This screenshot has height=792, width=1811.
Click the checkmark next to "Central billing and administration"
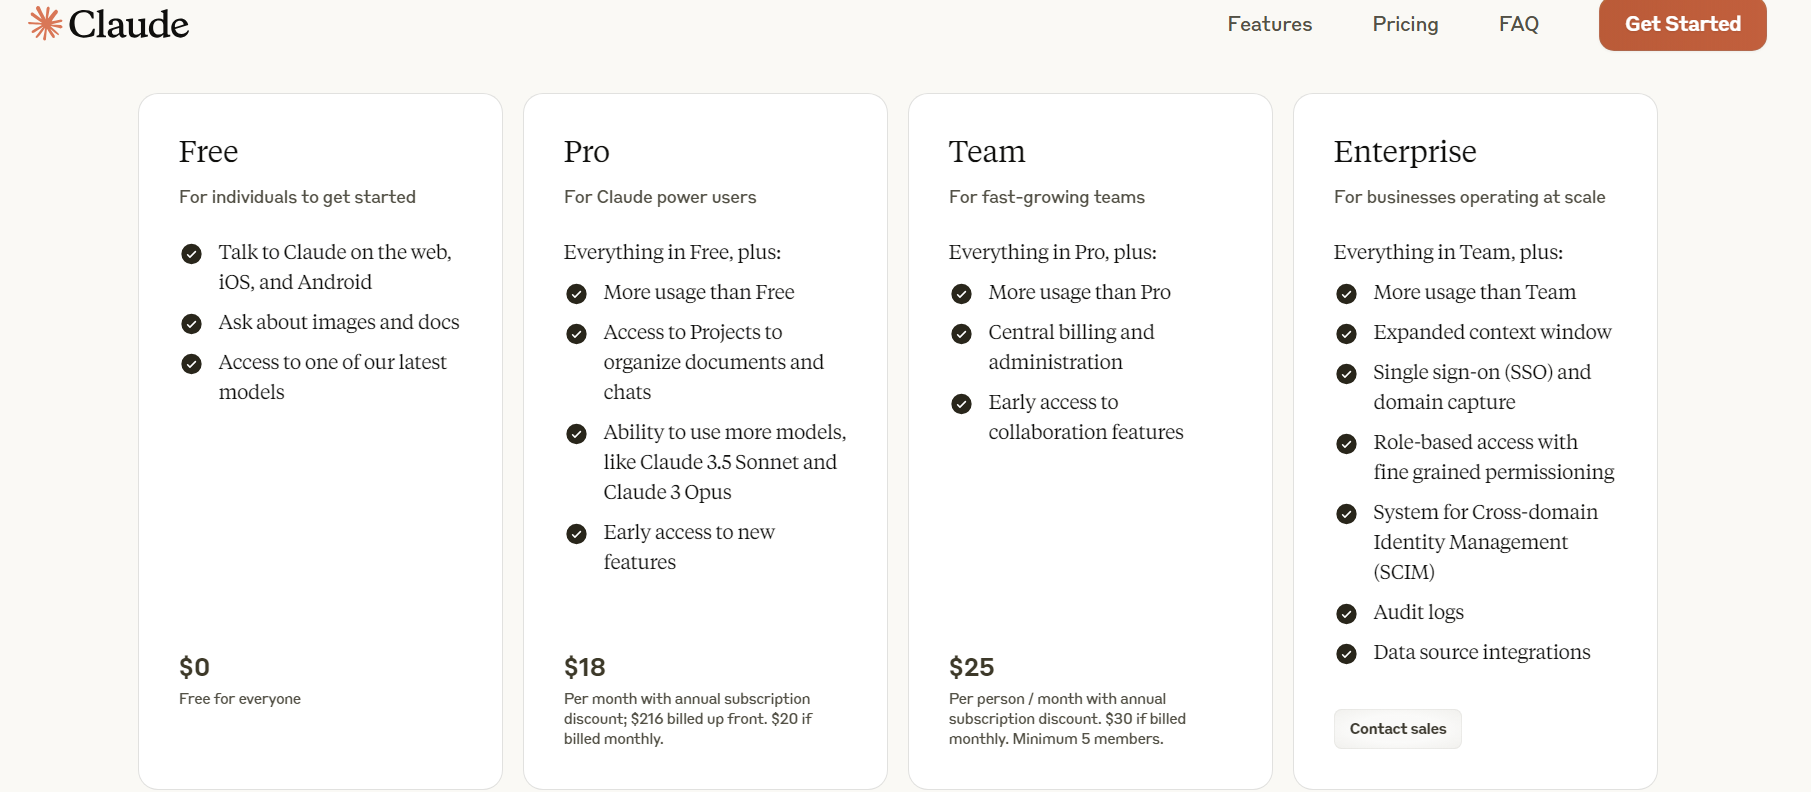[x=961, y=334]
